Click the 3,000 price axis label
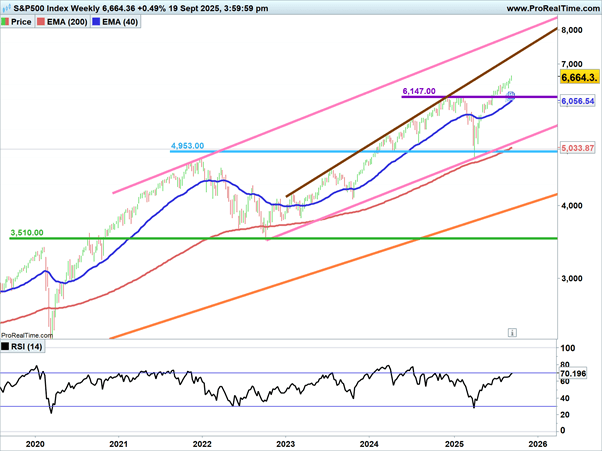The width and height of the screenshot is (602, 451). coord(572,278)
